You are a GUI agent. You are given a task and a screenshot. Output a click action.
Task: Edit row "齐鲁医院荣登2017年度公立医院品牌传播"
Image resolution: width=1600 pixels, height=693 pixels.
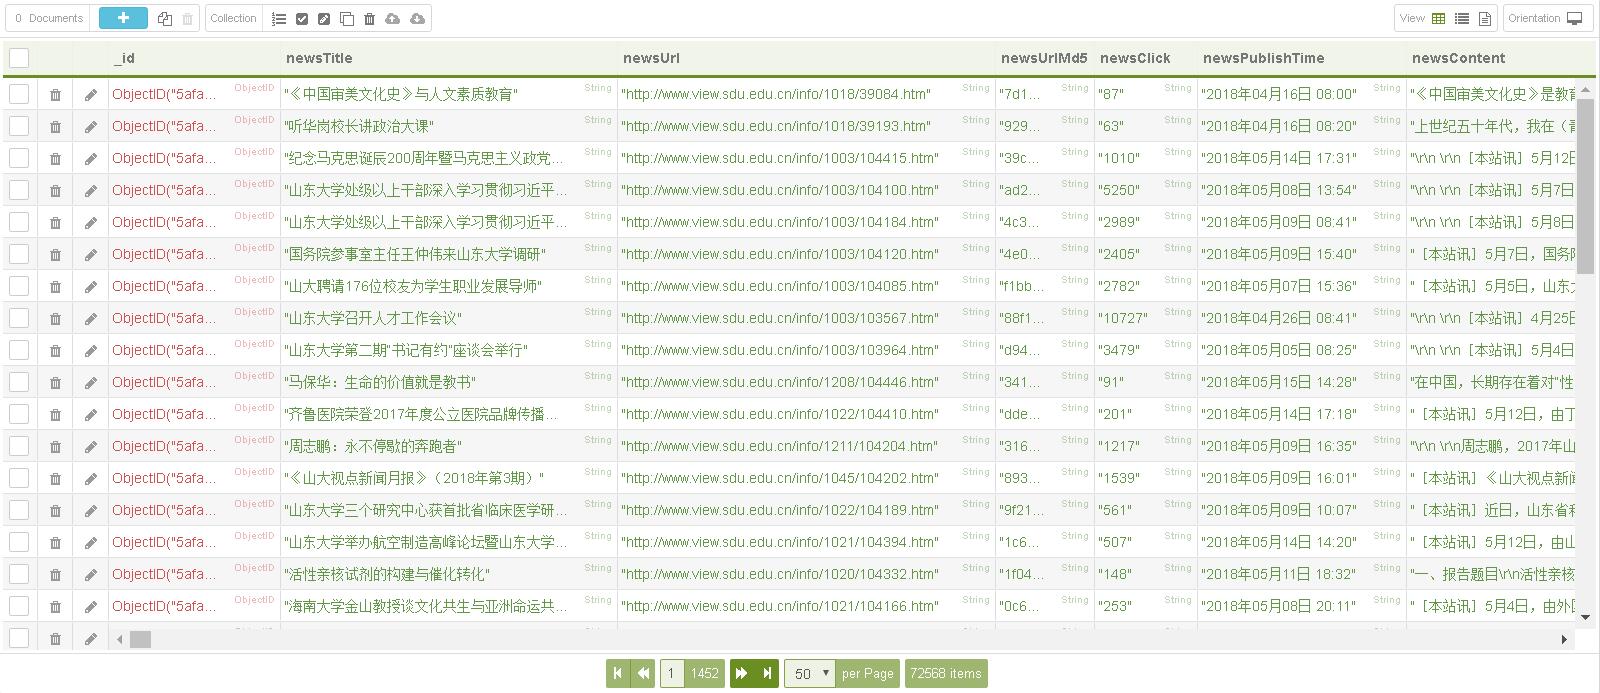[90, 415]
